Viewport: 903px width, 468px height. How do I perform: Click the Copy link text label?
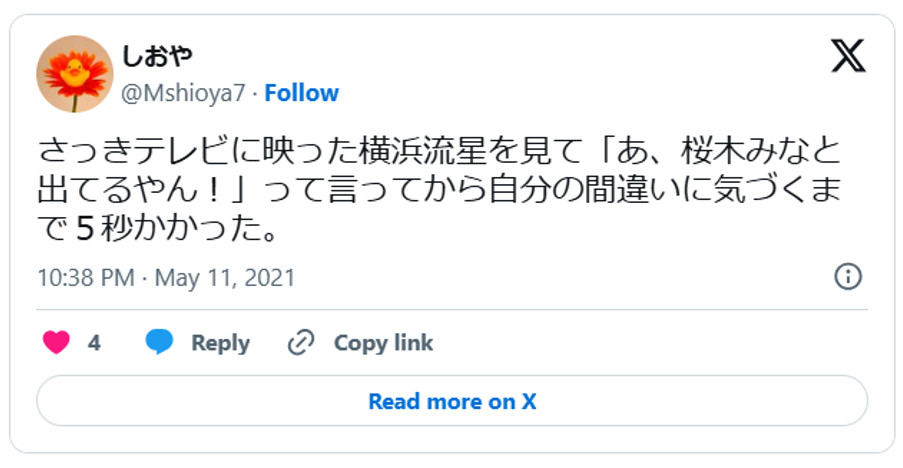[x=383, y=343]
